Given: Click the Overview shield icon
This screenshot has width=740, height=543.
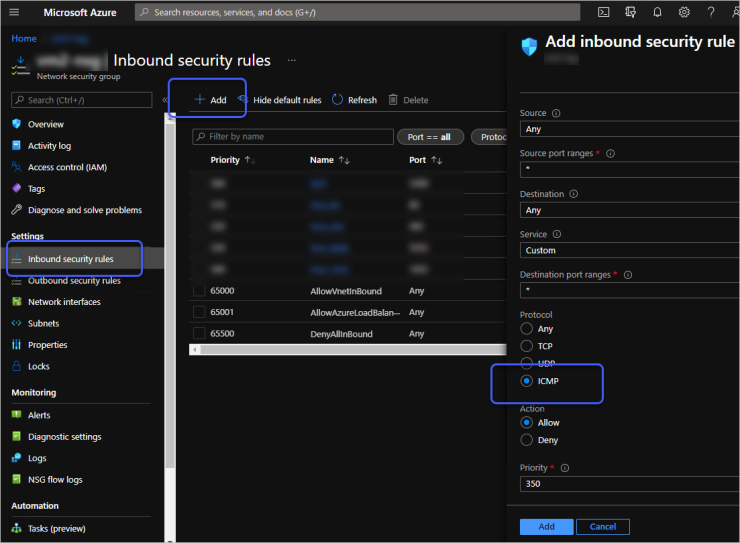Looking at the screenshot, I should point(17,124).
